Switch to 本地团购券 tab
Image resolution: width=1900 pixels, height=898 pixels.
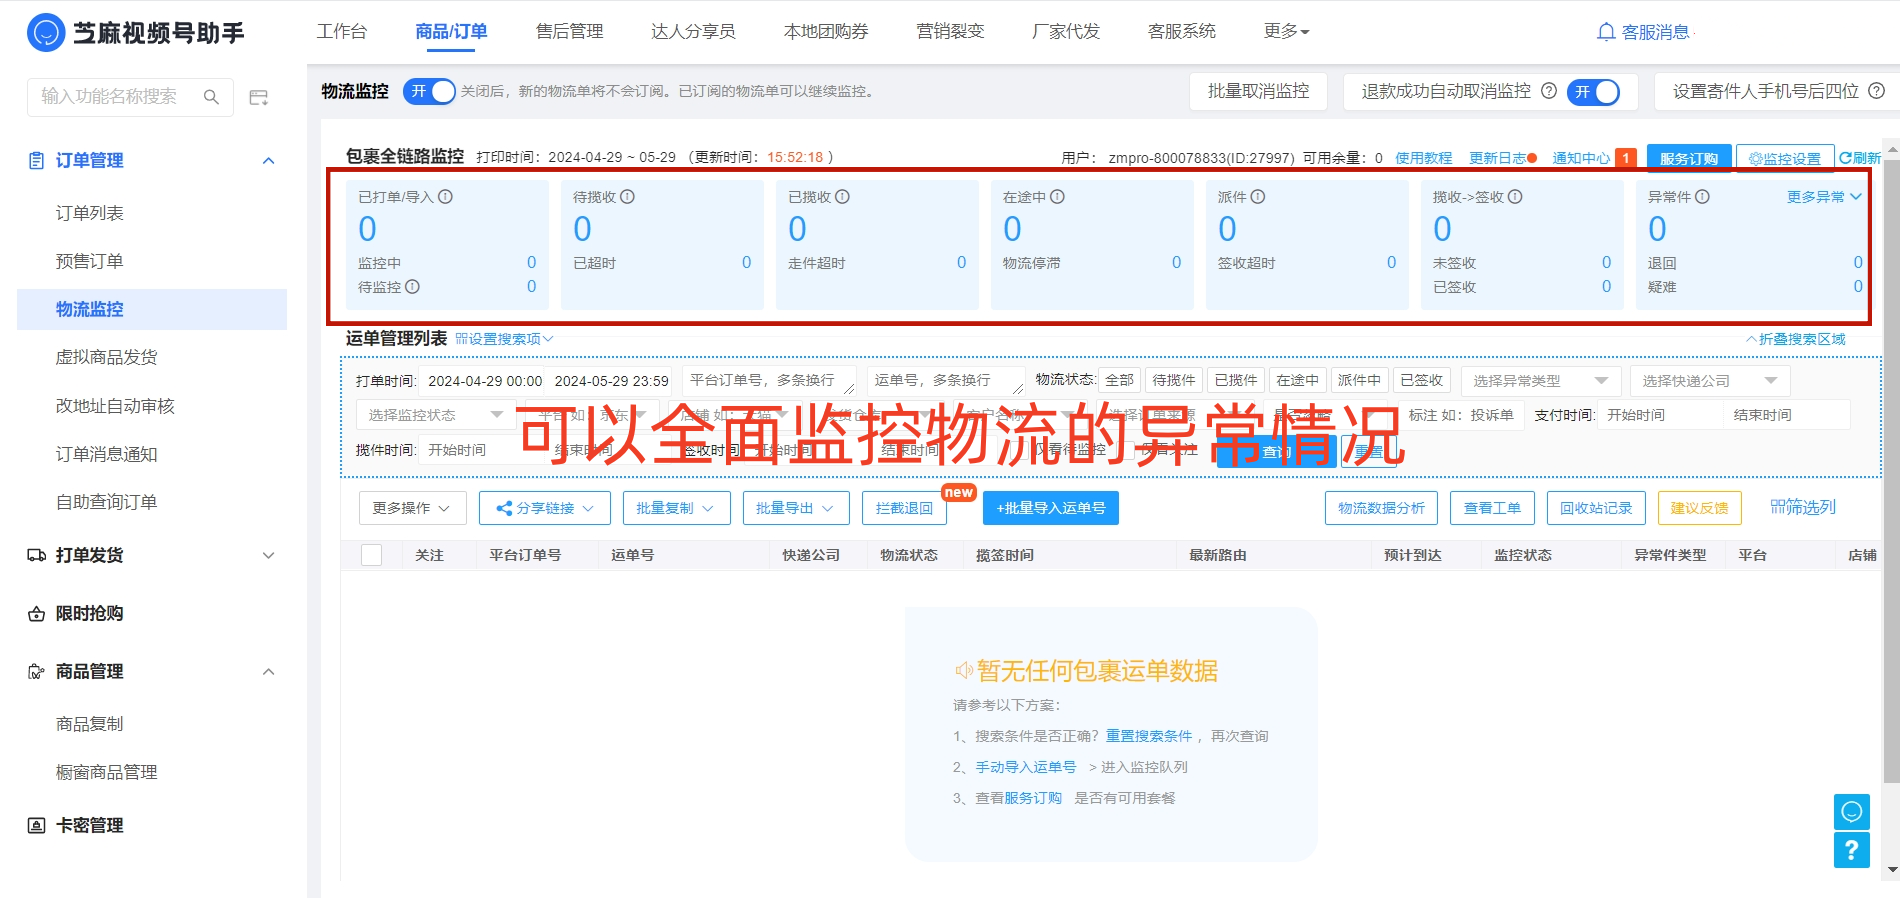click(826, 31)
